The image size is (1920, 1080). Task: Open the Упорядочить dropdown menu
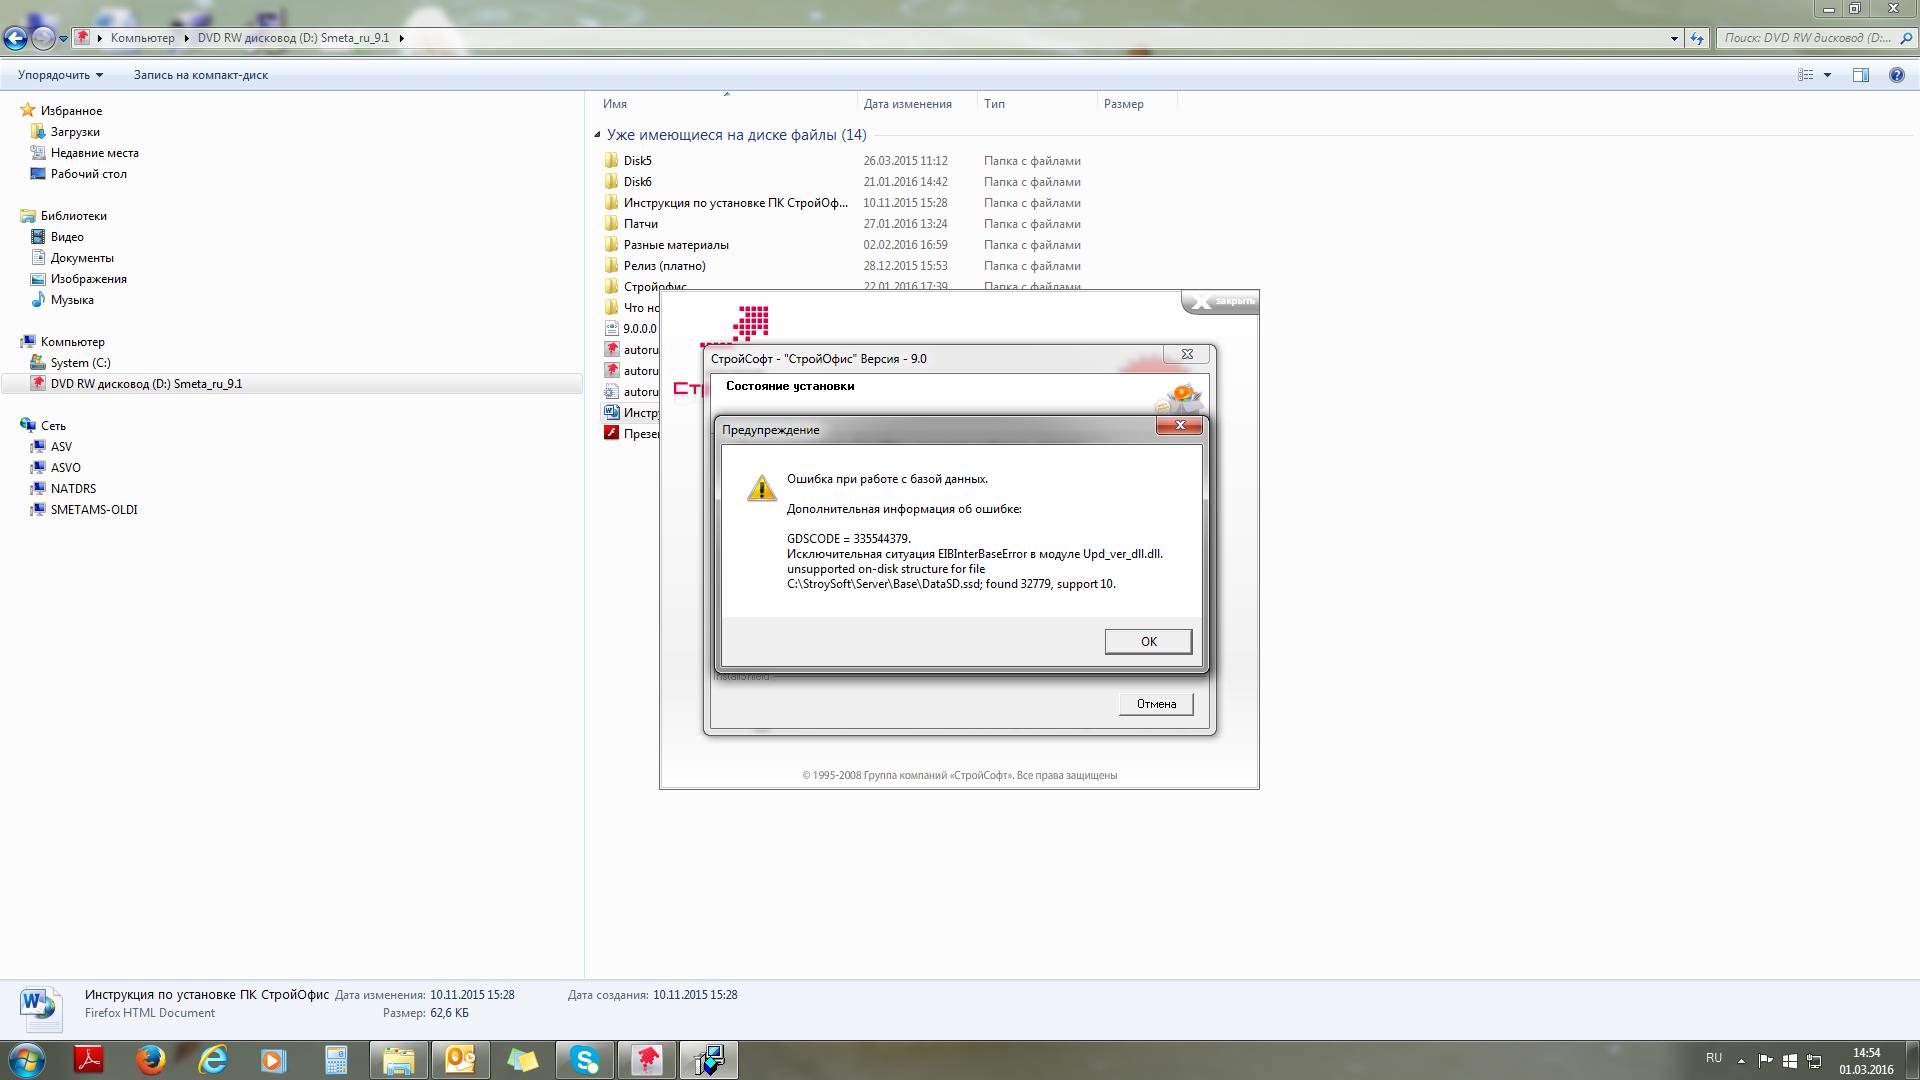[x=60, y=75]
